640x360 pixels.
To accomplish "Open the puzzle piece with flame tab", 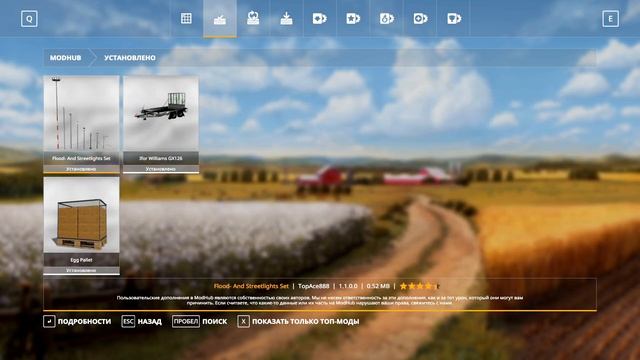I will pos(387,18).
